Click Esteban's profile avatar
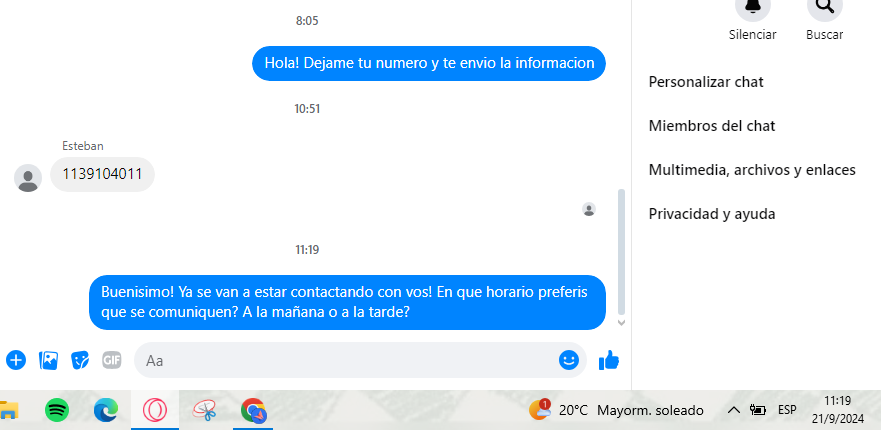 [28, 178]
